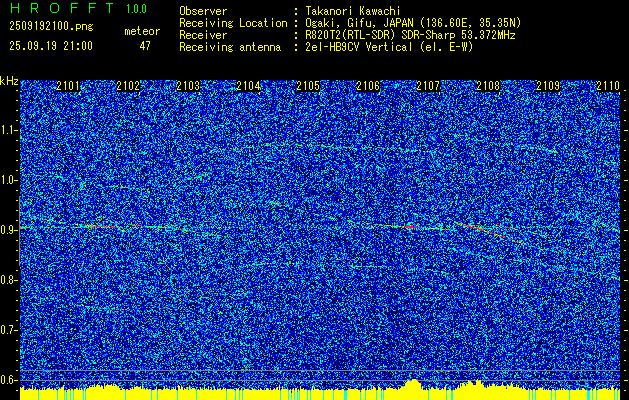Screen dimensions: 629x400
Task: Click the date stamp 25.09.19 21:00
Action: point(51,46)
